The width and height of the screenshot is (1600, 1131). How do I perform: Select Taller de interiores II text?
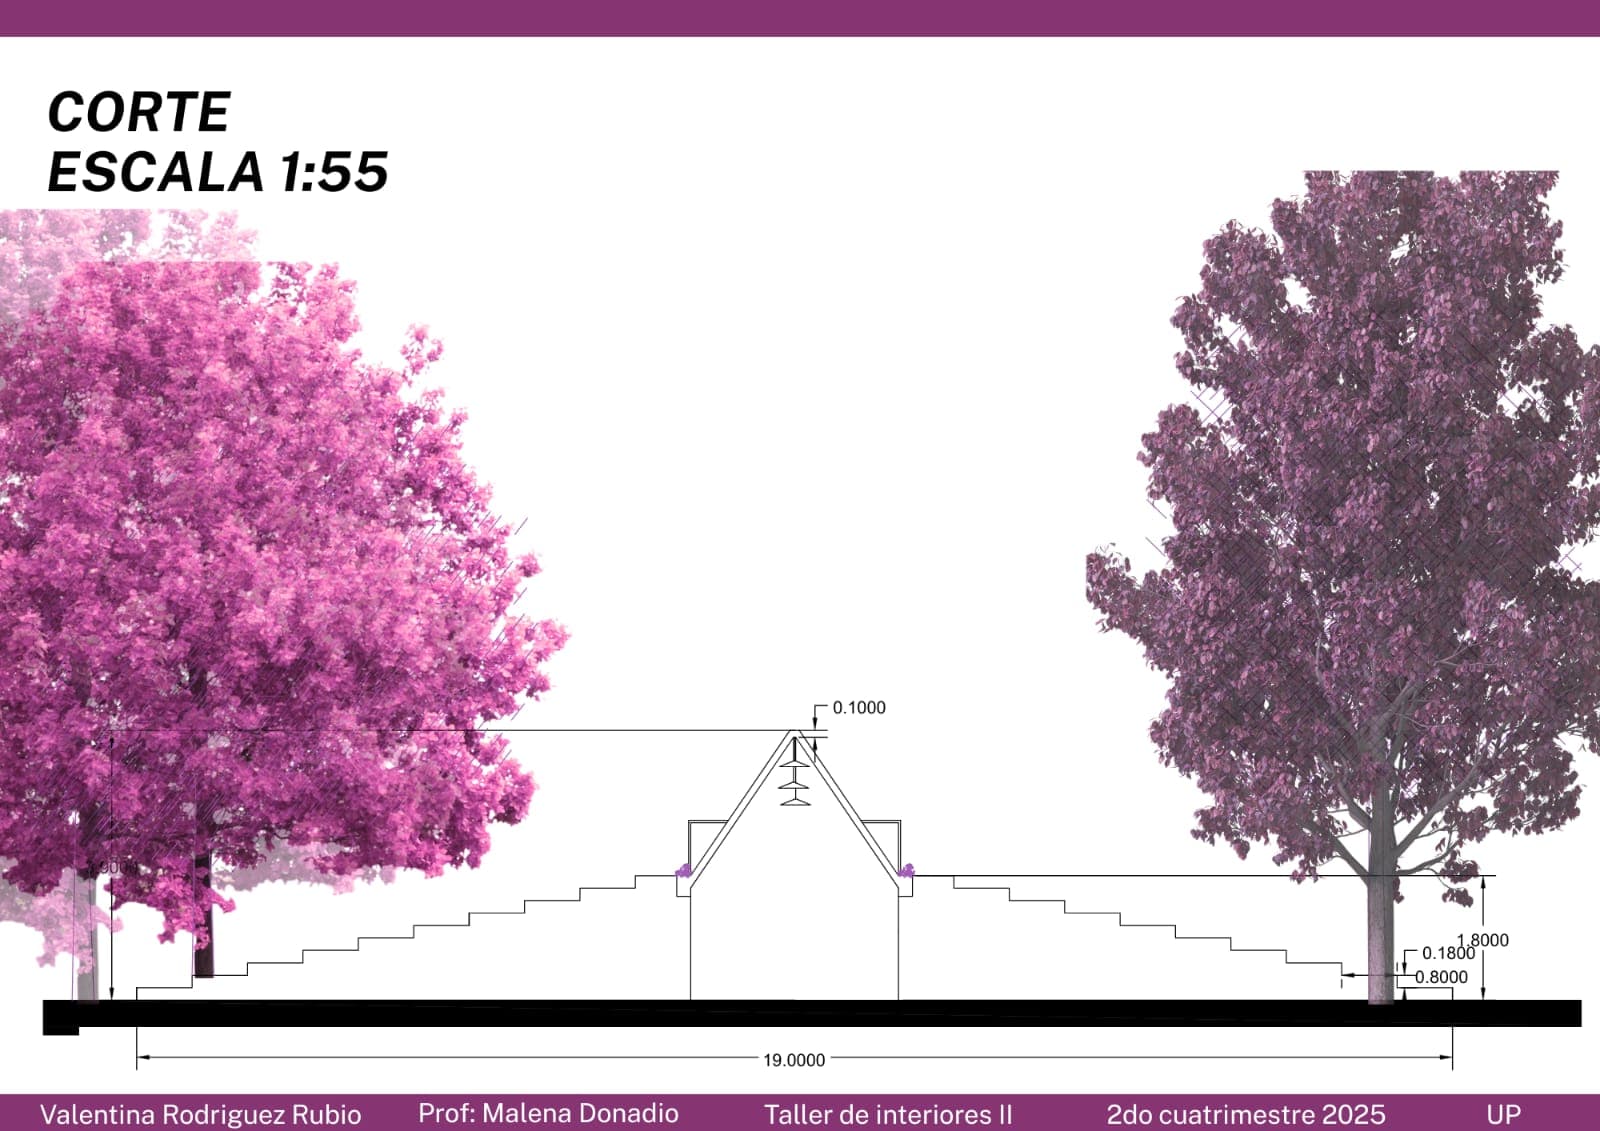click(888, 1114)
